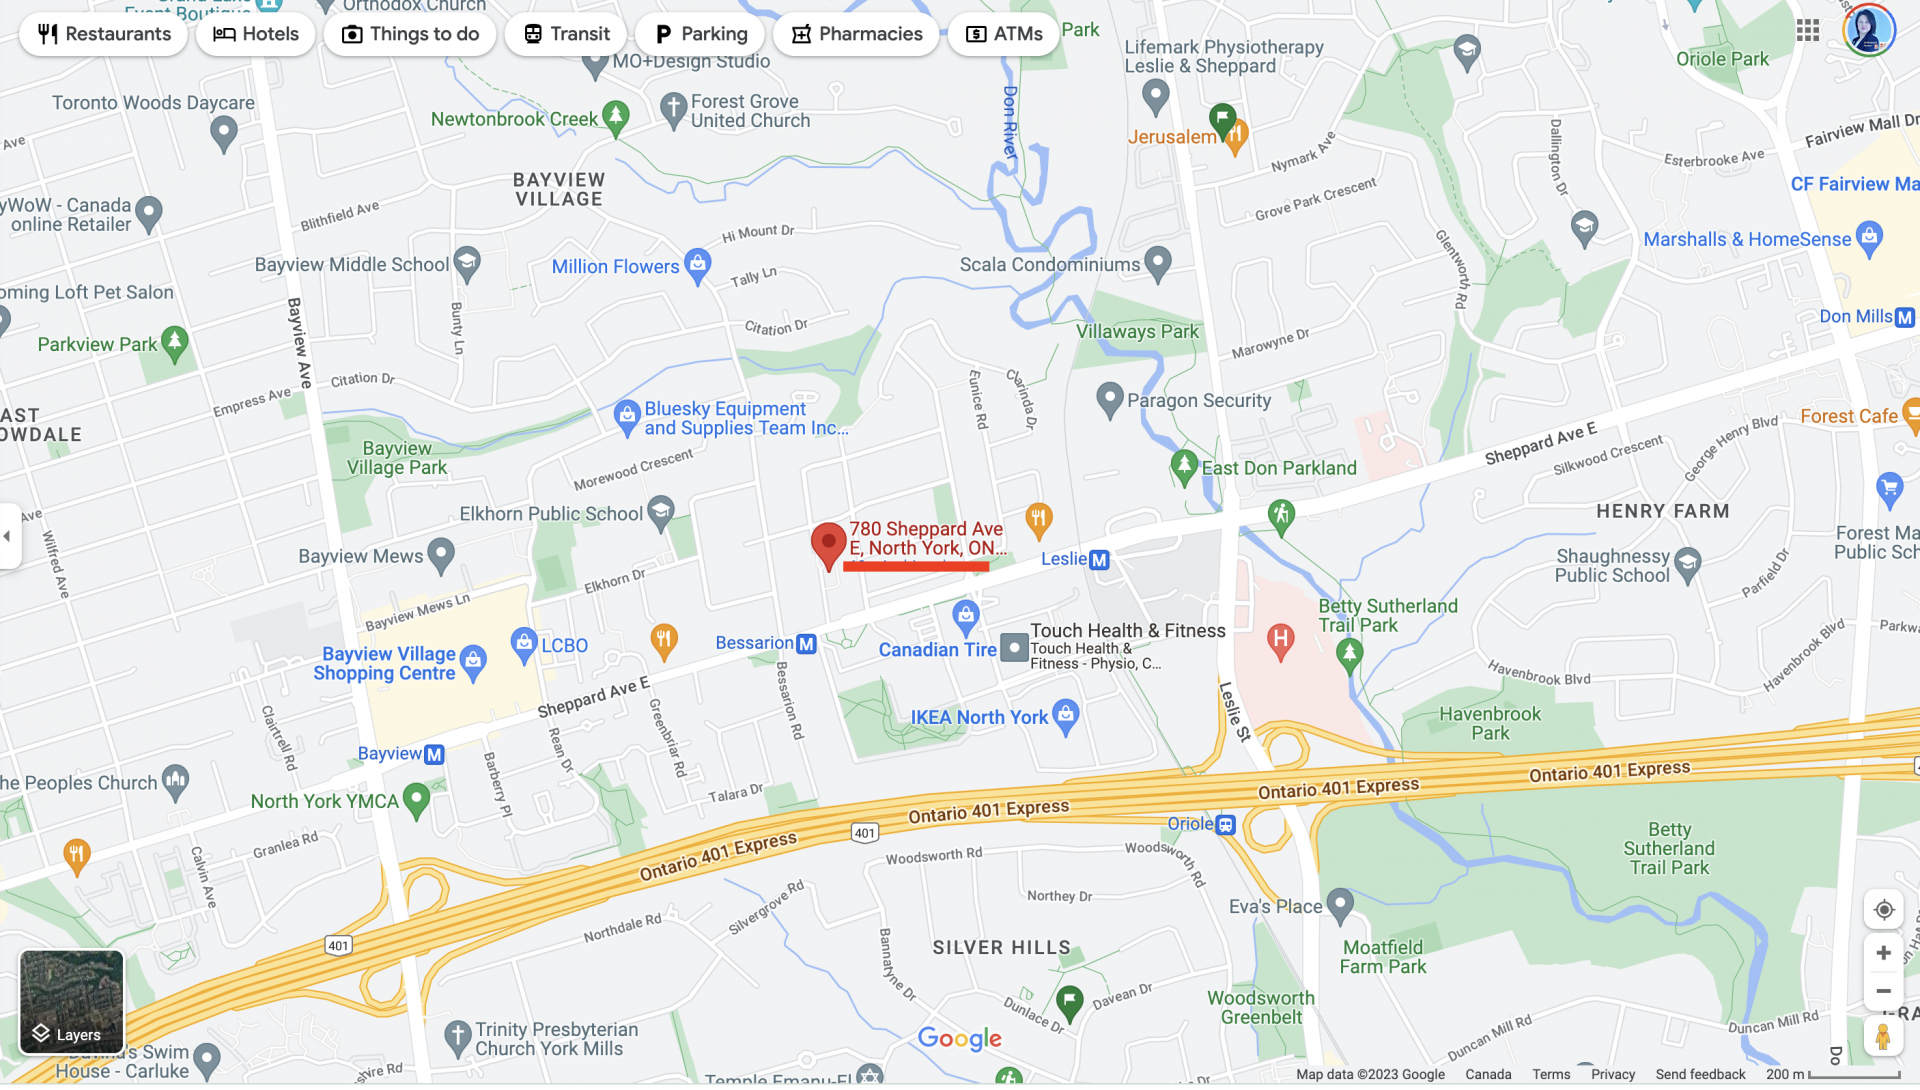Select the hospital H marker
Image resolution: width=1920 pixels, height=1090 pixels.
(x=1280, y=641)
